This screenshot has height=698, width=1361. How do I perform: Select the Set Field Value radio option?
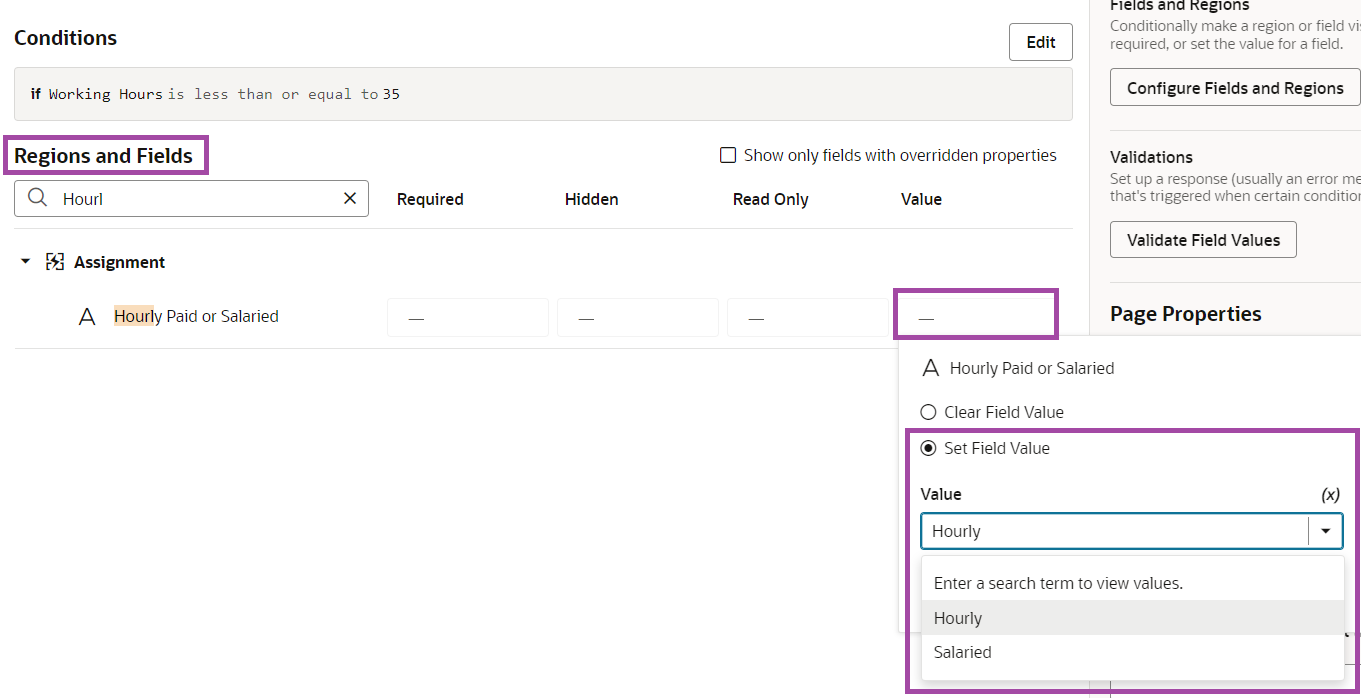[x=928, y=448]
